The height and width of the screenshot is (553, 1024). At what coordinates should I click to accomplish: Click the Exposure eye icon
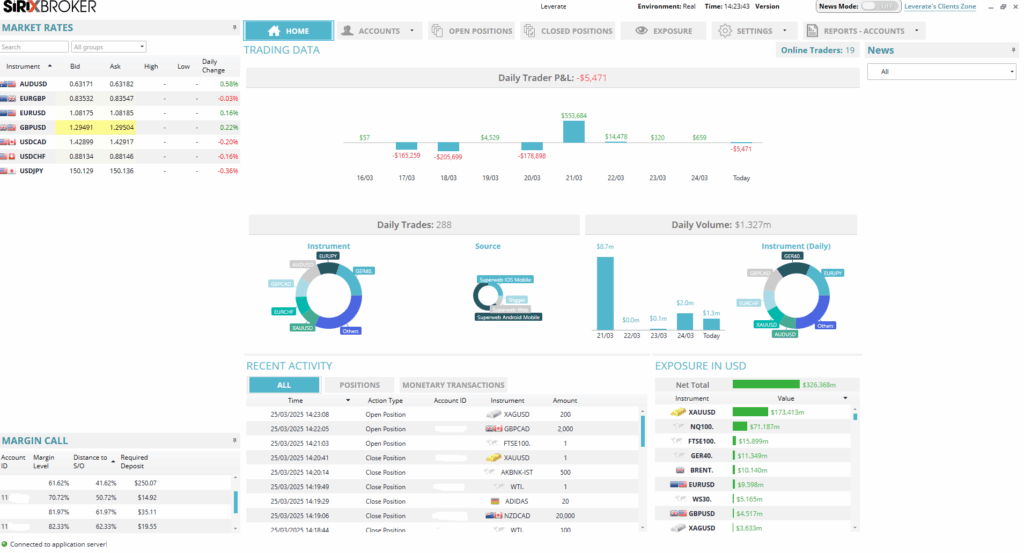coord(641,31)
